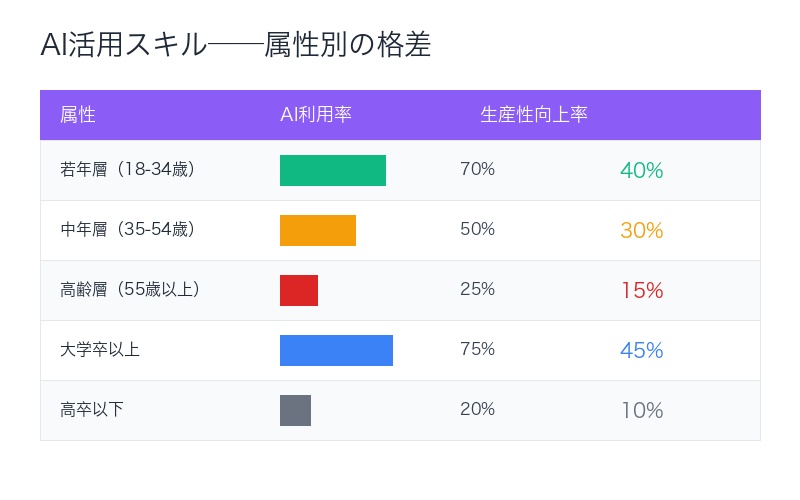The width and height of the screenshot is (800, 500).
Task: Click the orange 30% productivity value
Action: (641, 231)
